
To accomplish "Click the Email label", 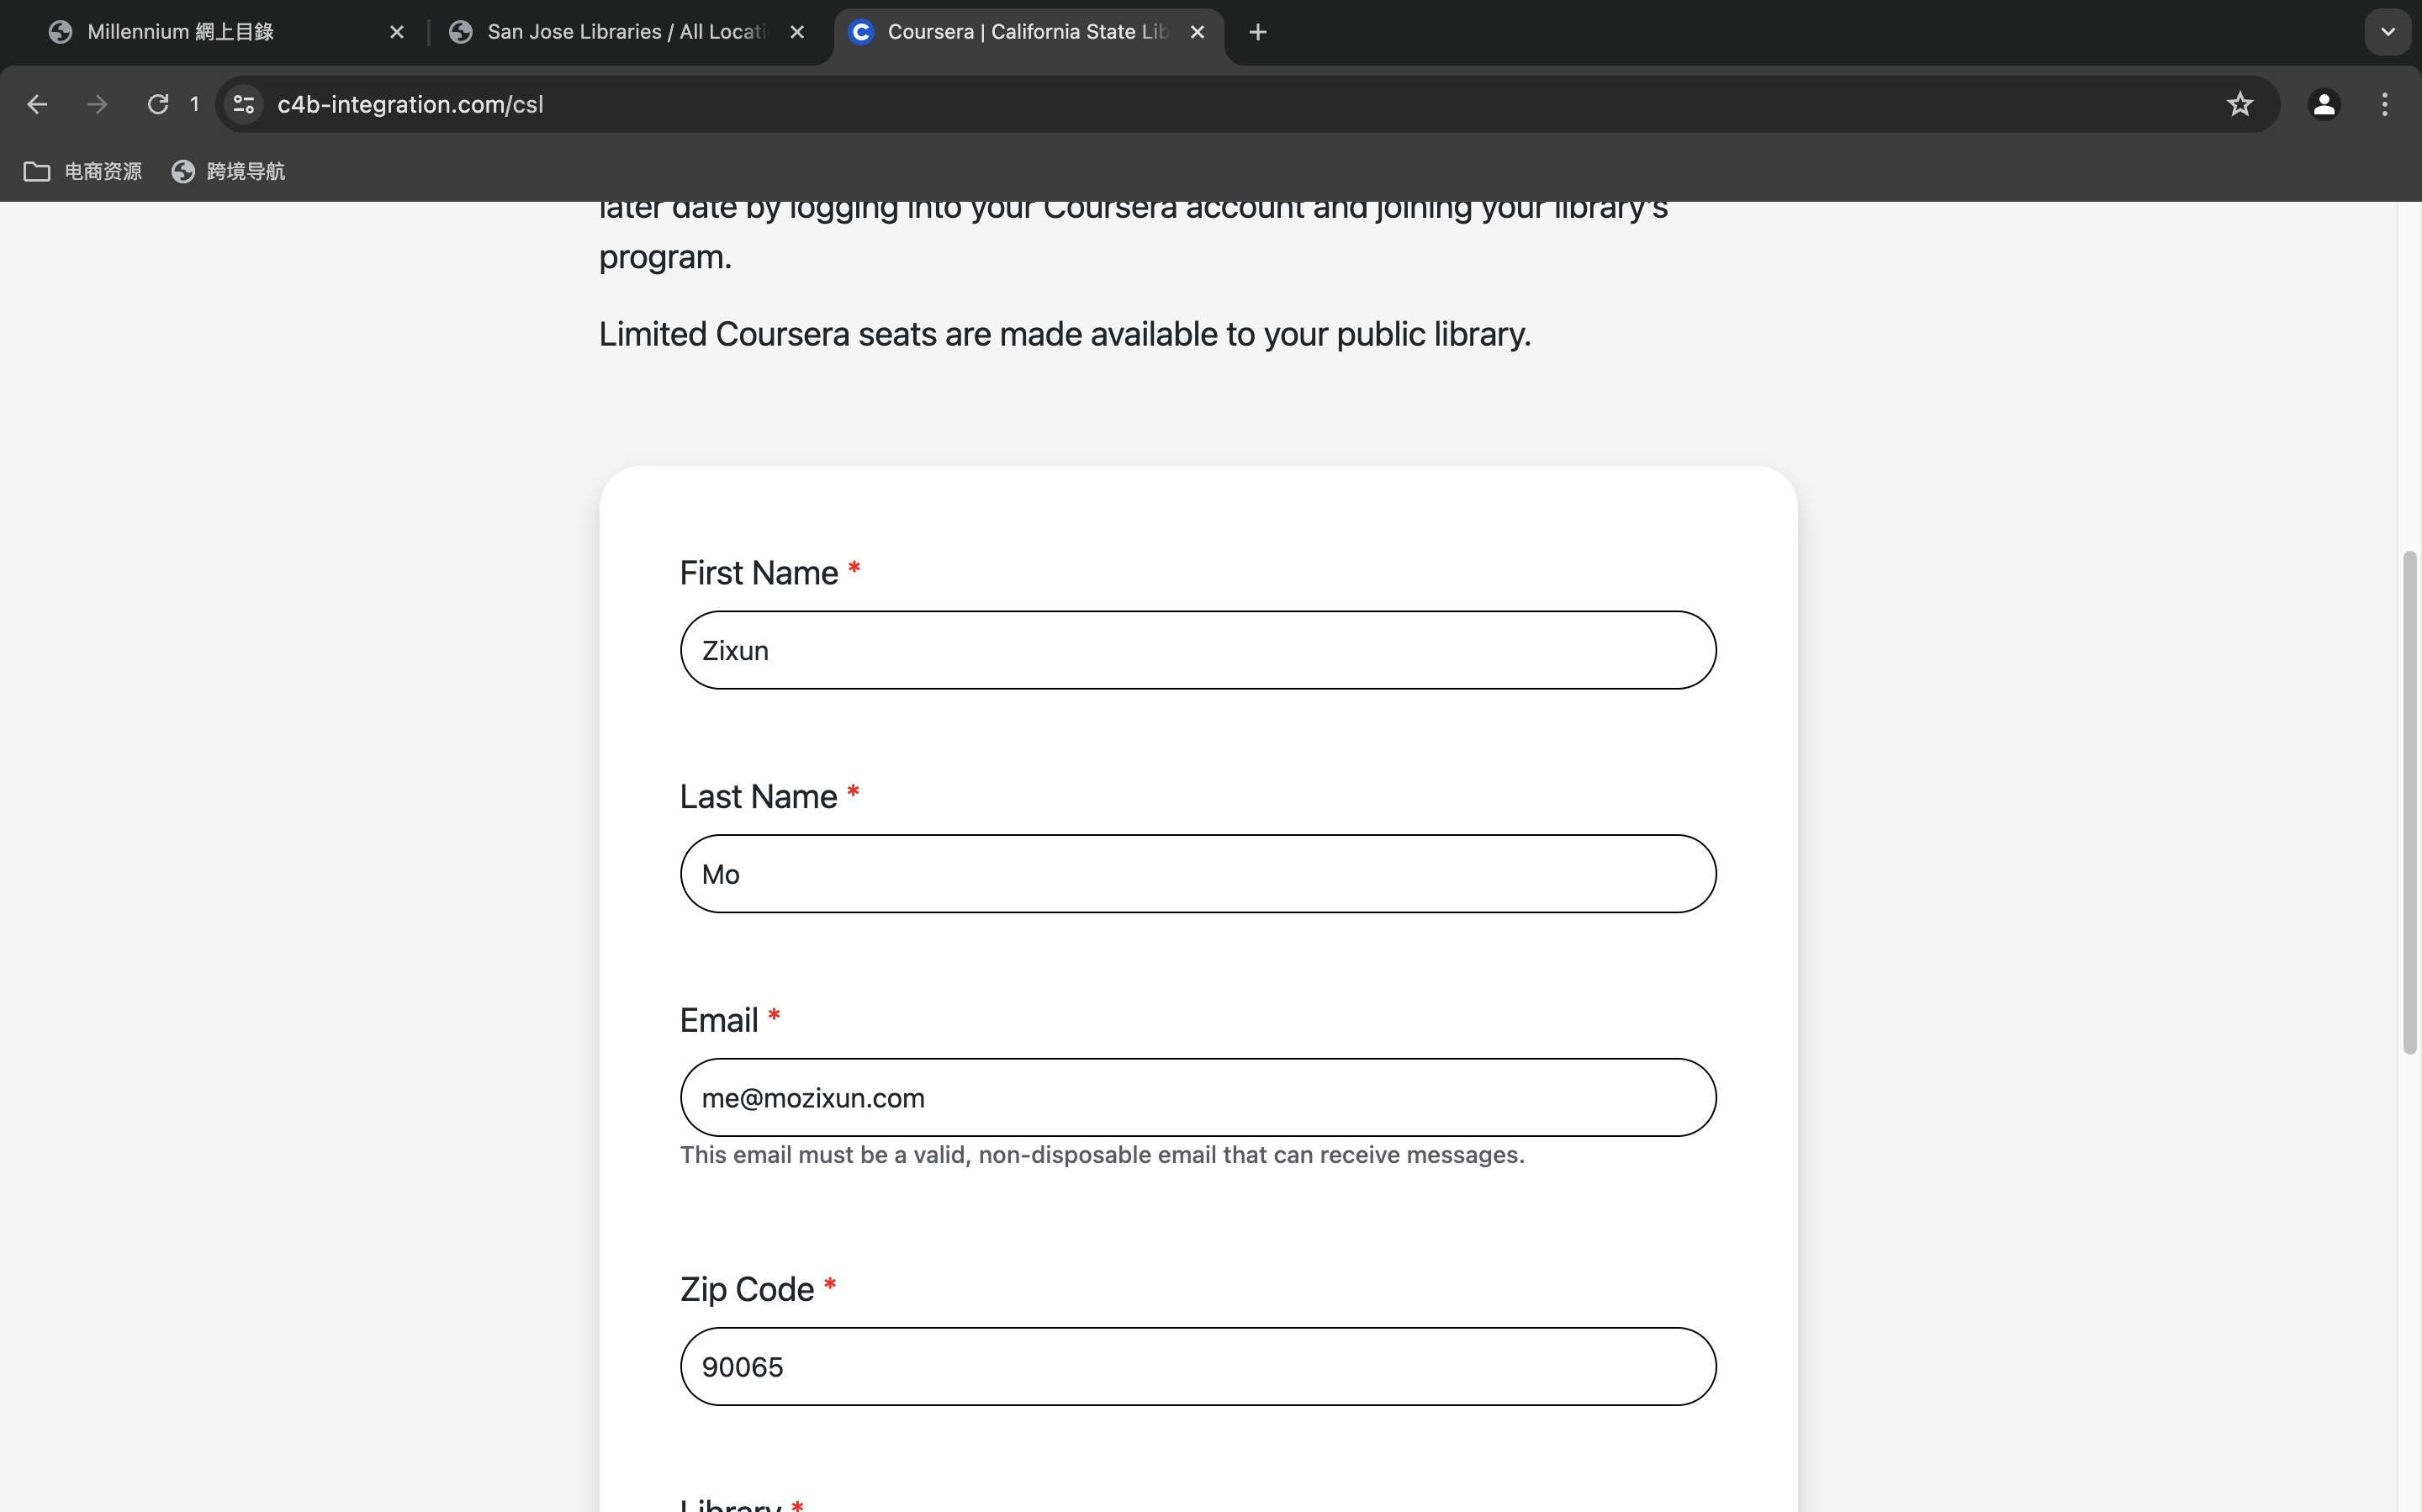I will [x=719, y=1020].
